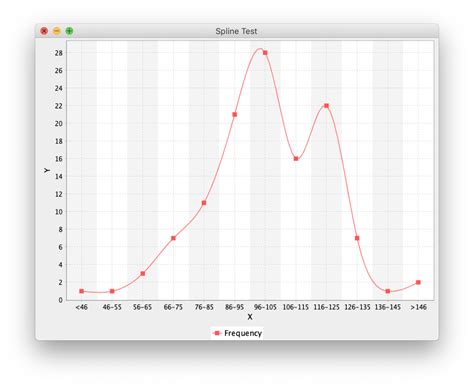Image resolution: width=474 pixels, height=387 pixels.
Task: Click the Frequency legend label
Action: [243, 333]
